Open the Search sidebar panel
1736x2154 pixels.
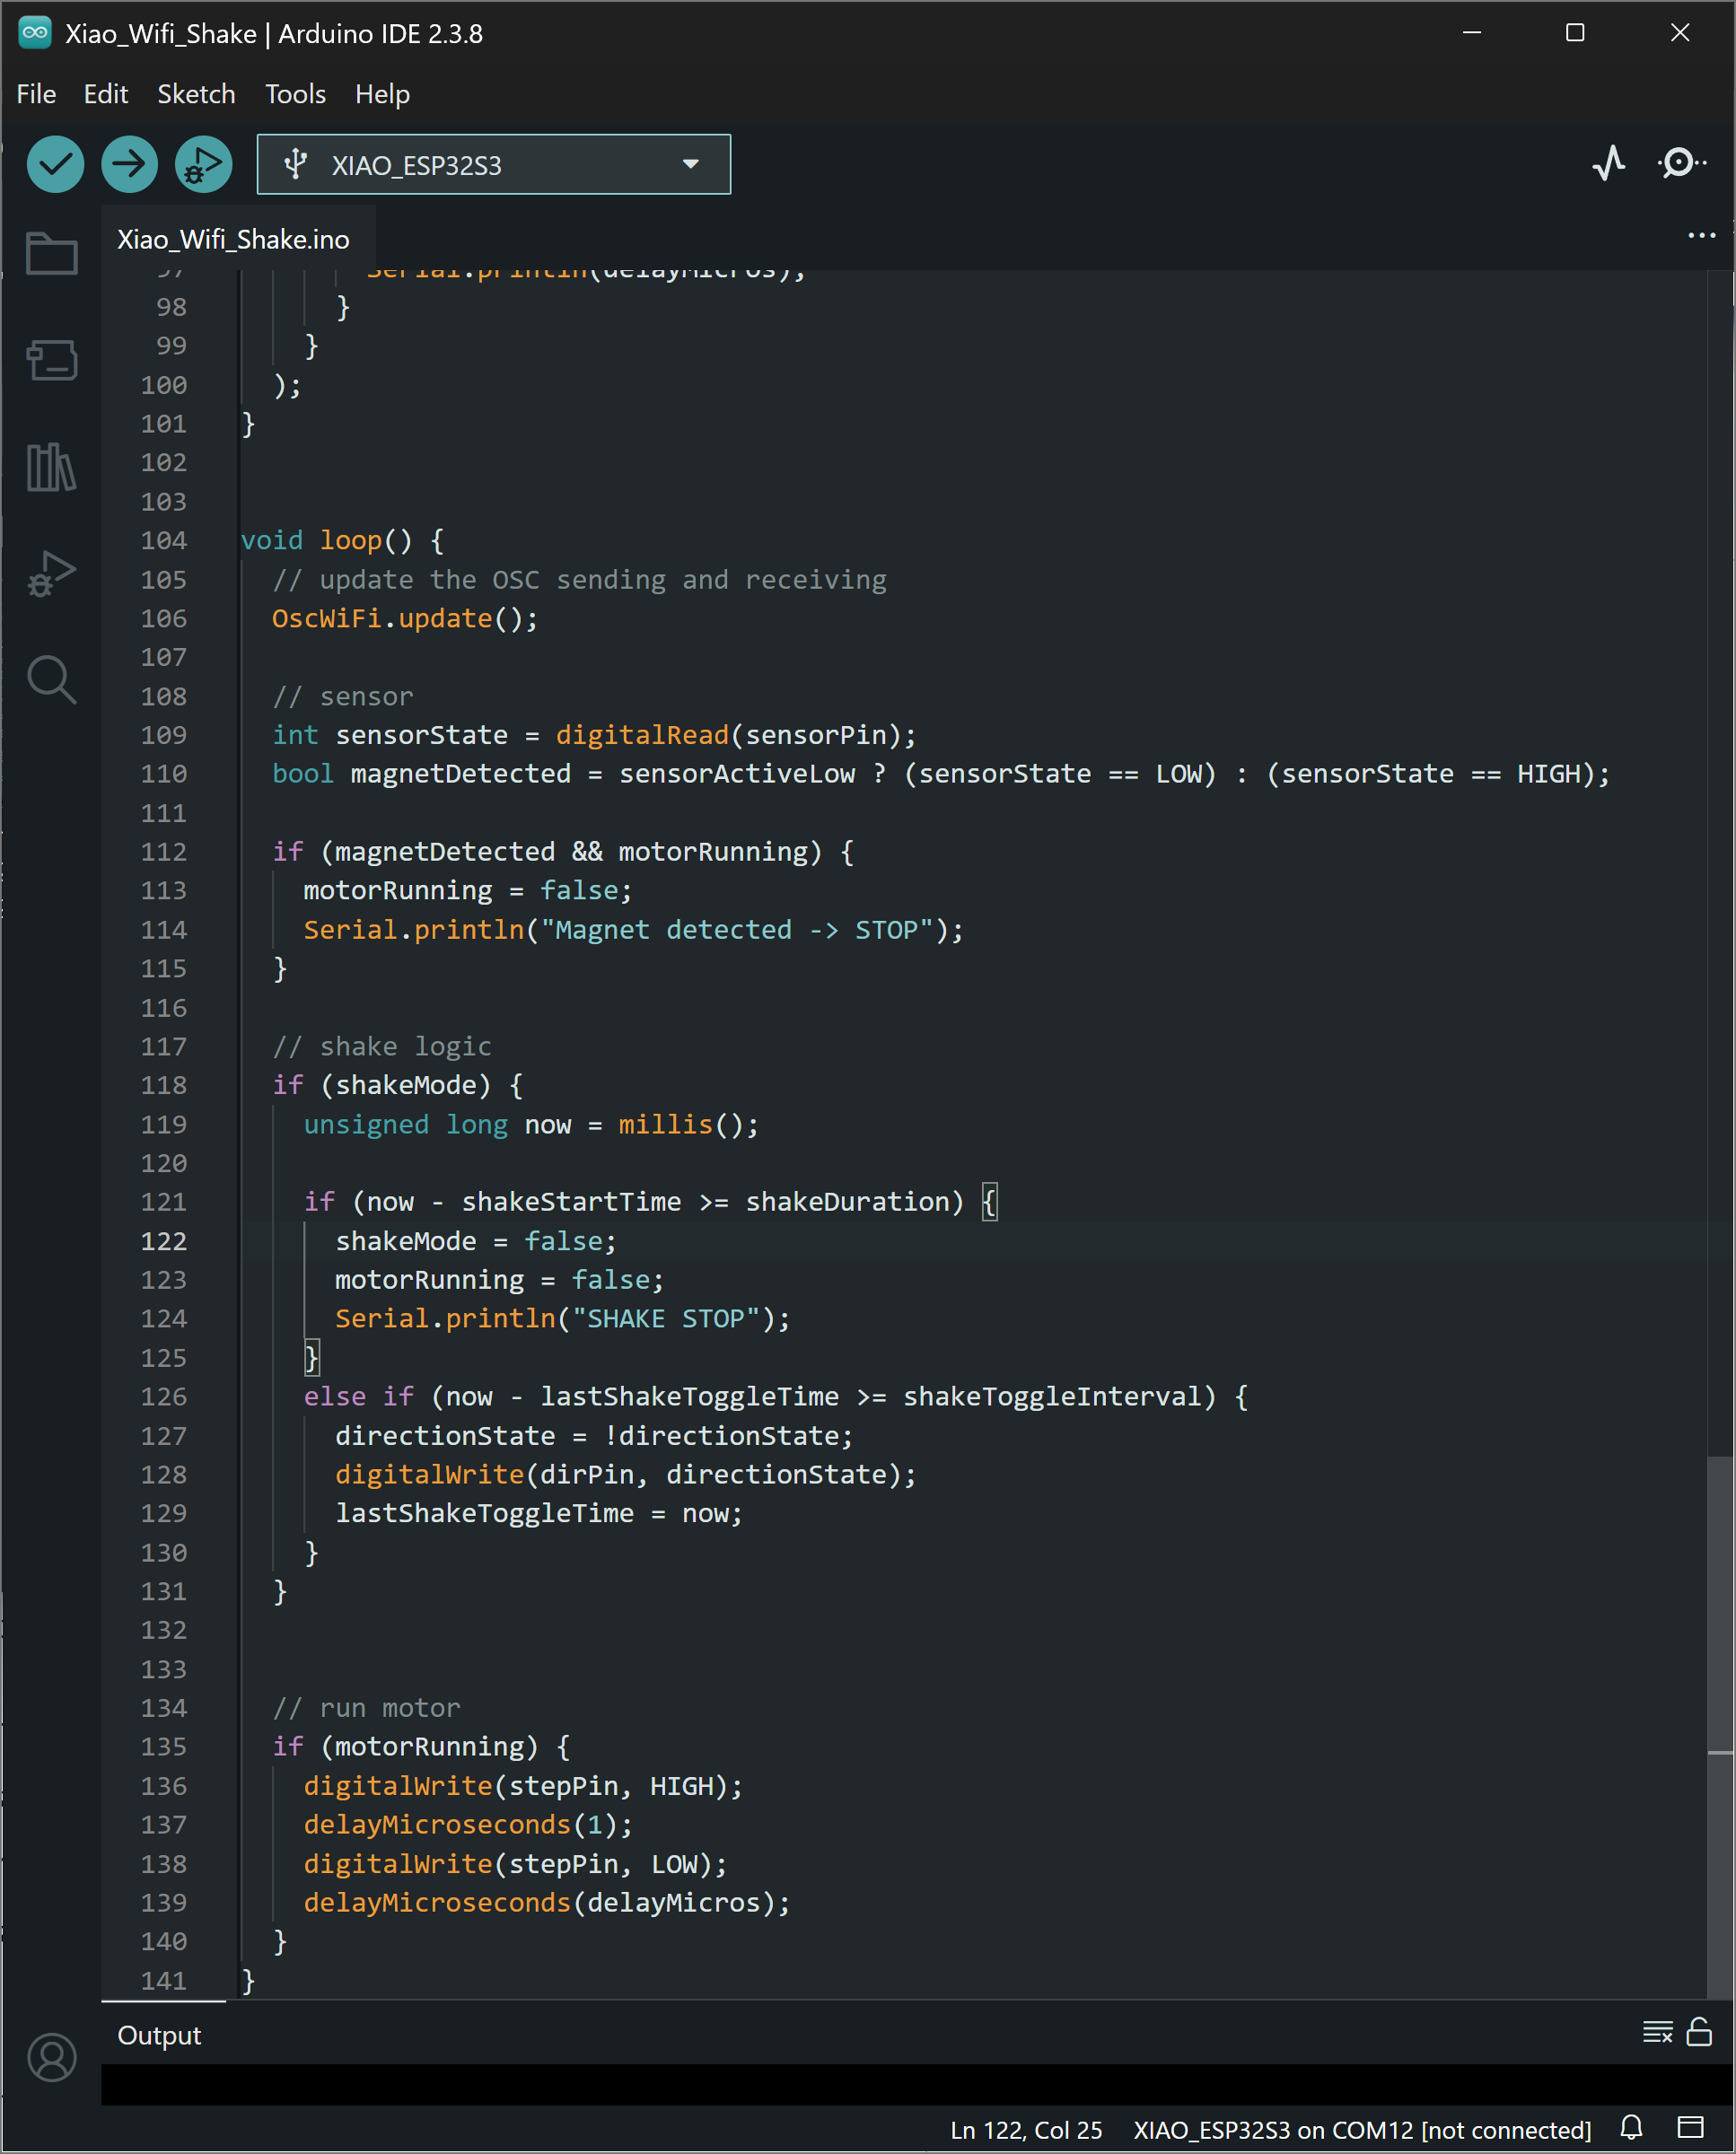[52, 681]
